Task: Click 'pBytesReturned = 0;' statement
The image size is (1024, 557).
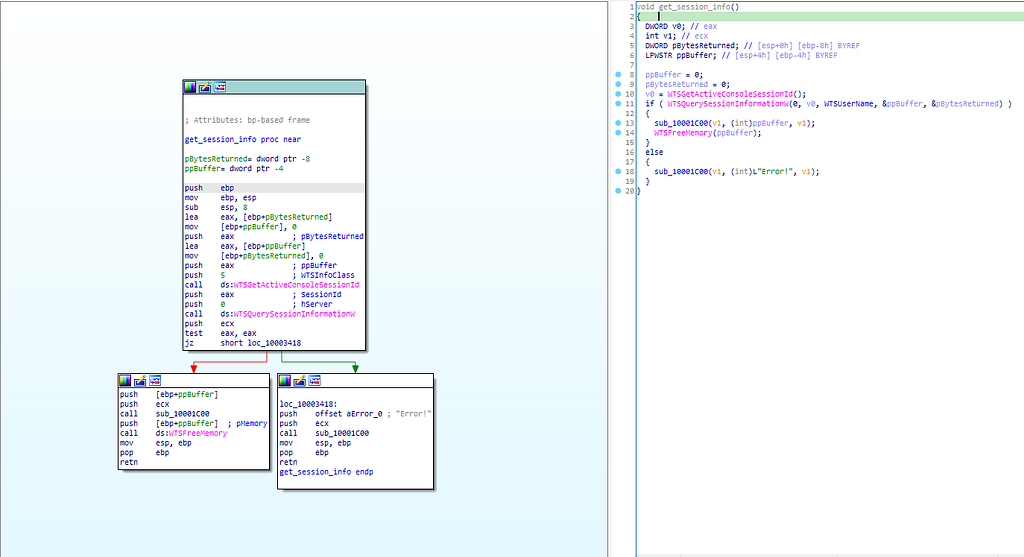Action: (x=688, y=84)
